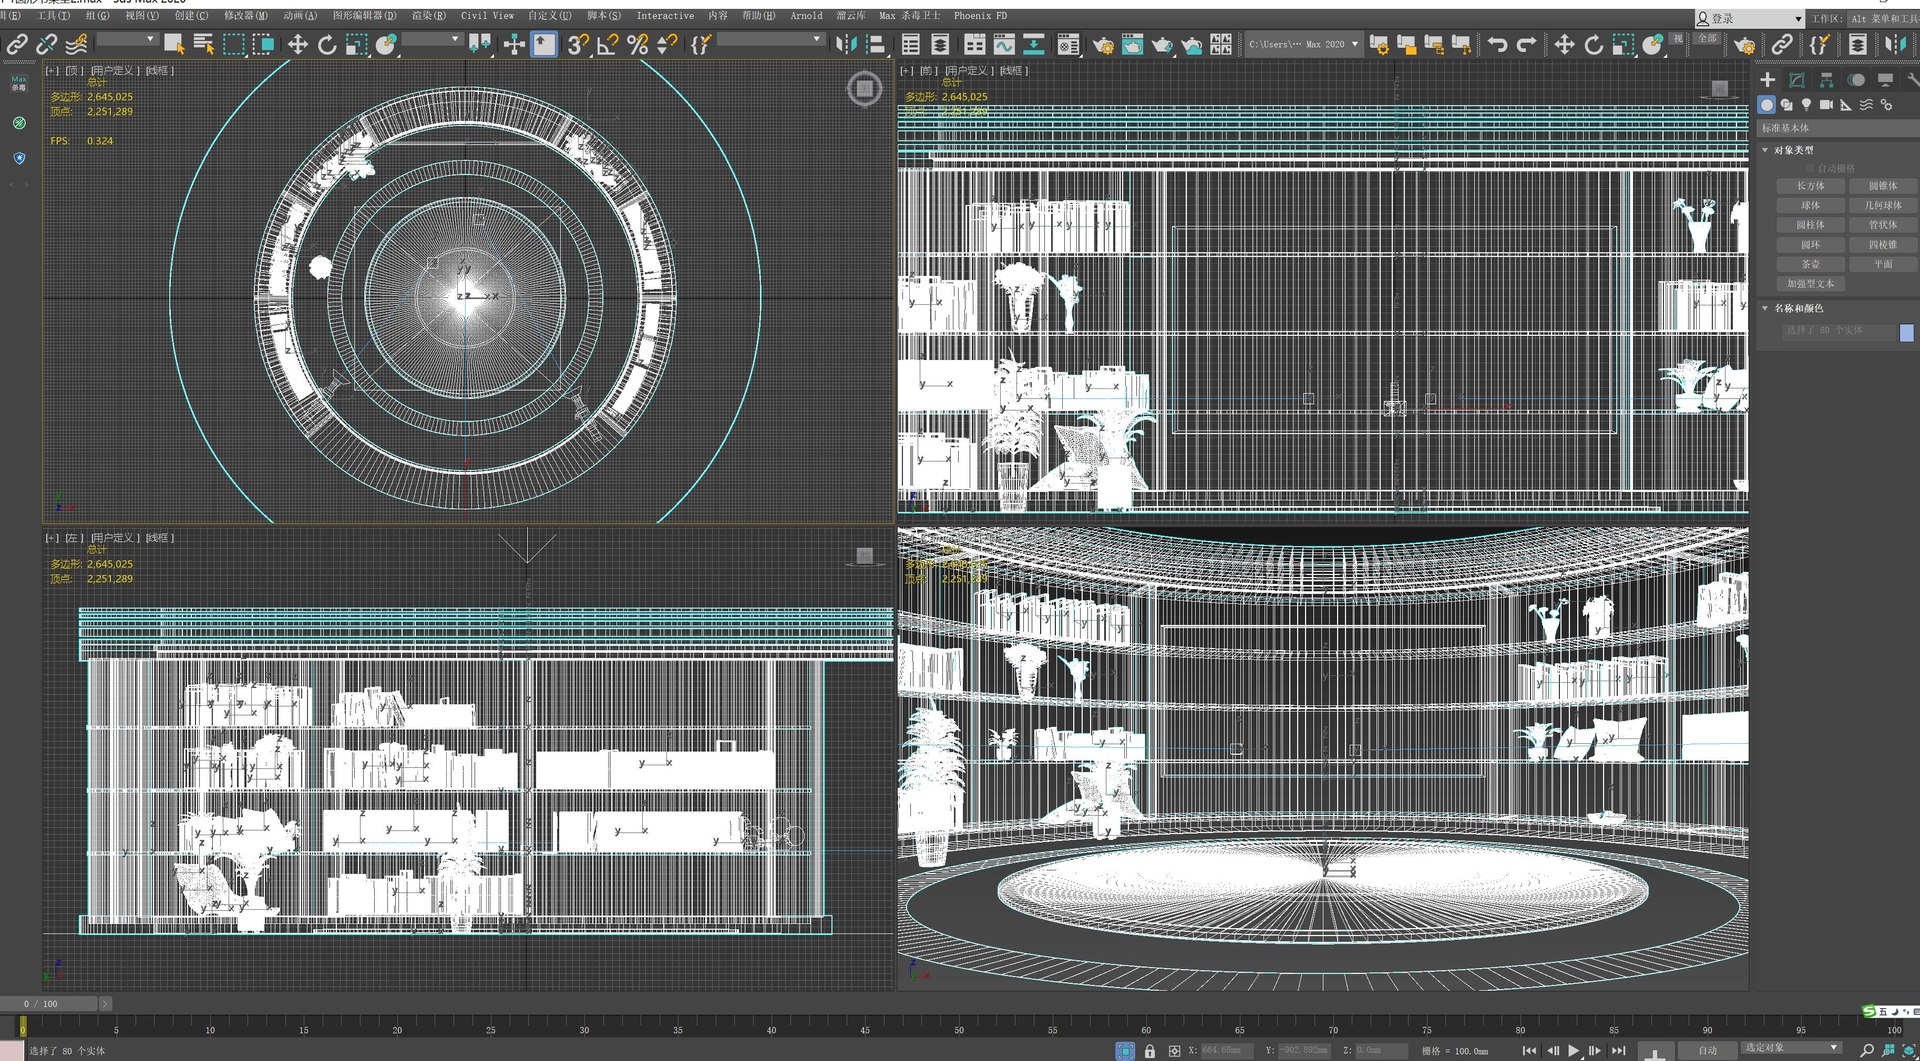
Task: Click the time slider 0 / 100
Action: pyautogui.click(x=50, y=1003)
